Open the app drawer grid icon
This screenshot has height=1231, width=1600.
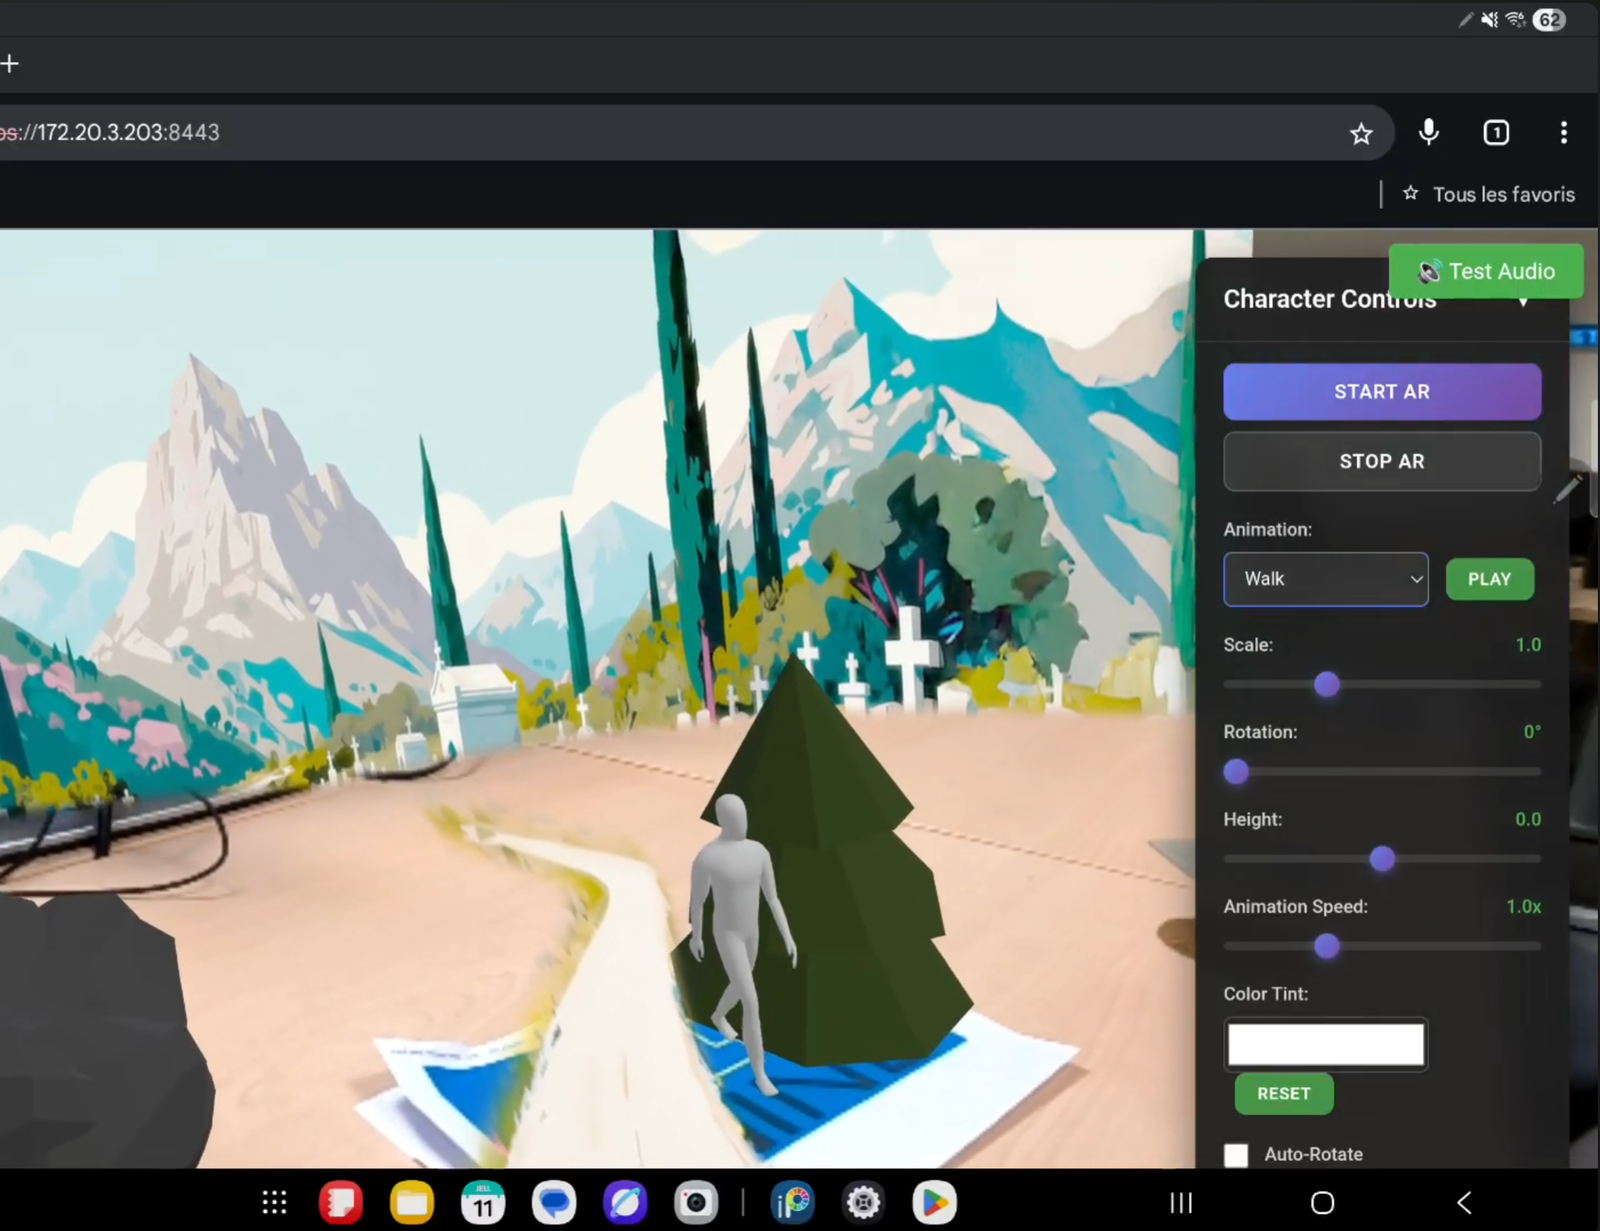(x=274, y=1202)
